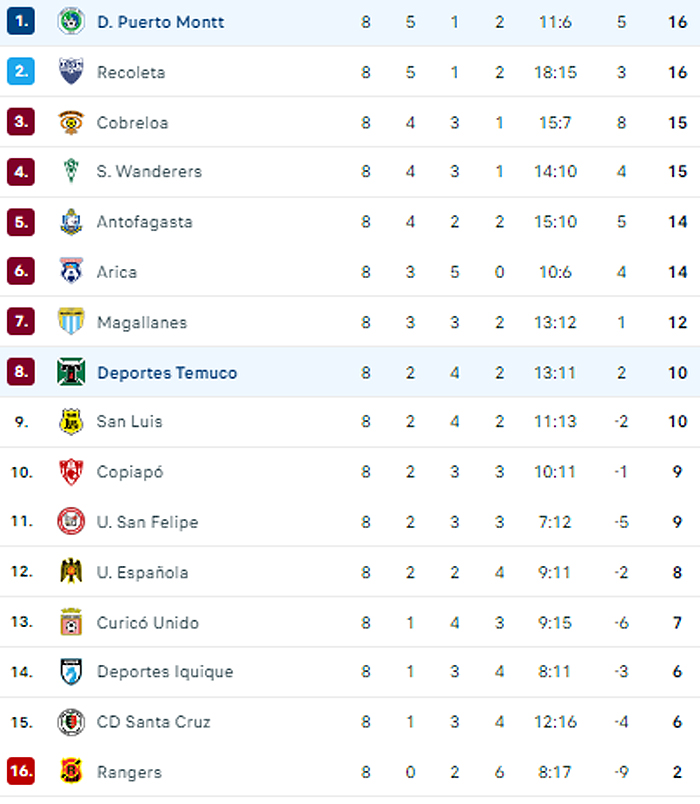Click the rank 1 blue position badge
700x804 pixels.
pos(21,22)
